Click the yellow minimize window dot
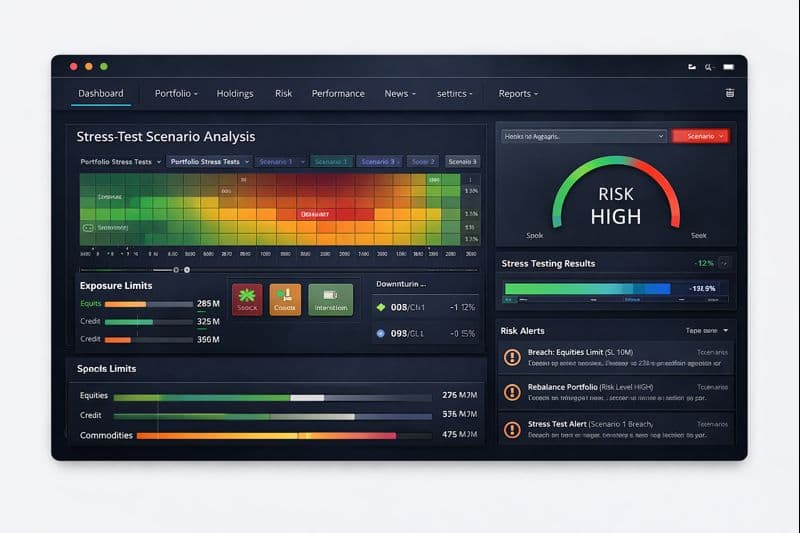The height and width of the screenshot is (533, 800). [89, 66]
